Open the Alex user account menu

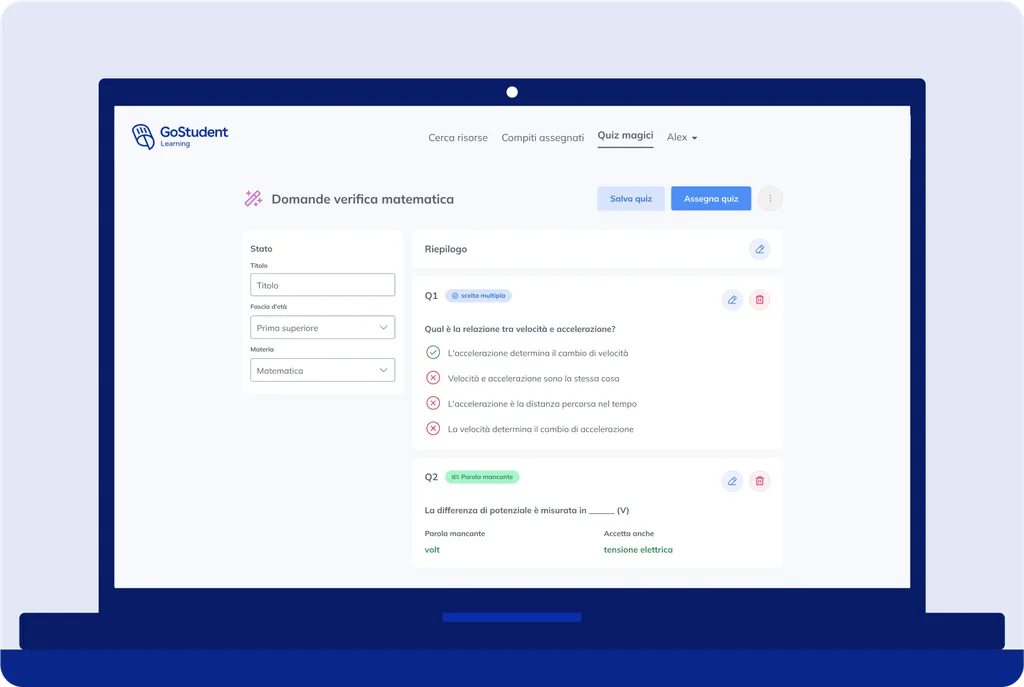[x=682, y=137]
